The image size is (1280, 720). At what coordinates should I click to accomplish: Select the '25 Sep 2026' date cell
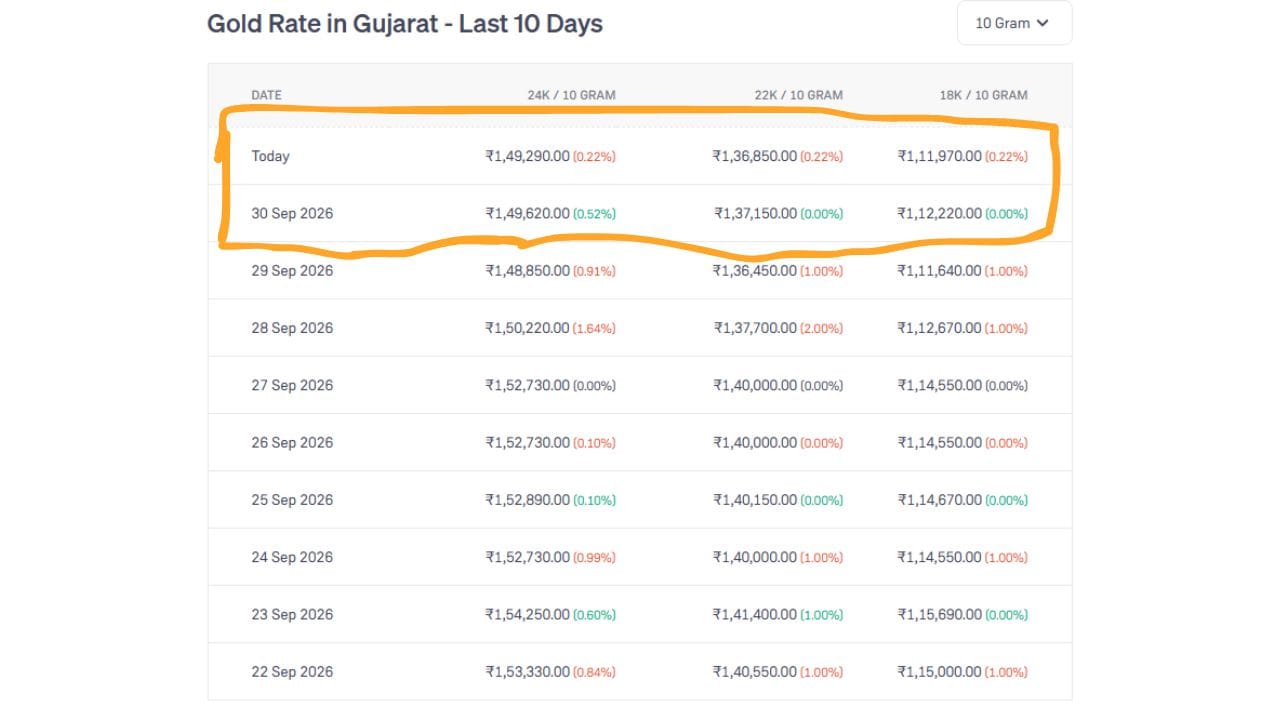(x=292, y=500)
